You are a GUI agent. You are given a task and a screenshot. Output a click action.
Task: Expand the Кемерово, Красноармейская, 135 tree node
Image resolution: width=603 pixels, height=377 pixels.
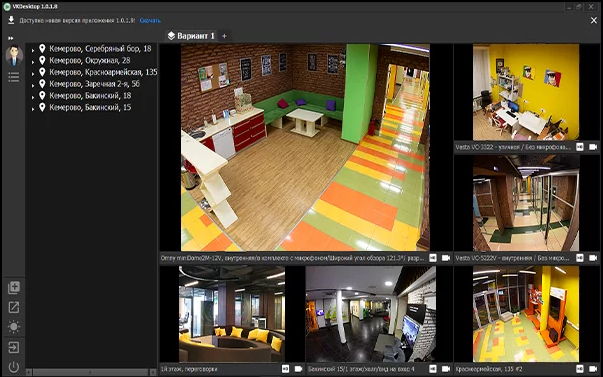tap(33, 73)
